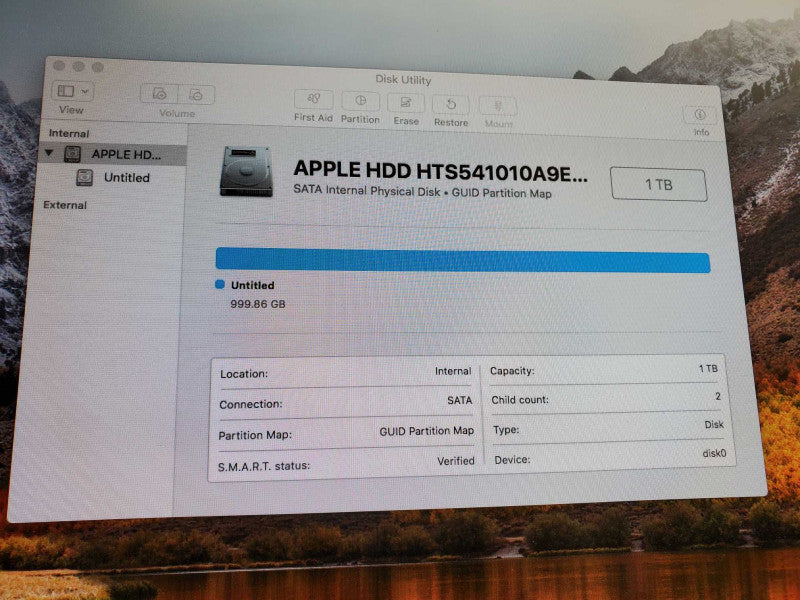Click the Disk Utility window title
This screenshot has width=800, height=600.
click(x=403, y=80)
